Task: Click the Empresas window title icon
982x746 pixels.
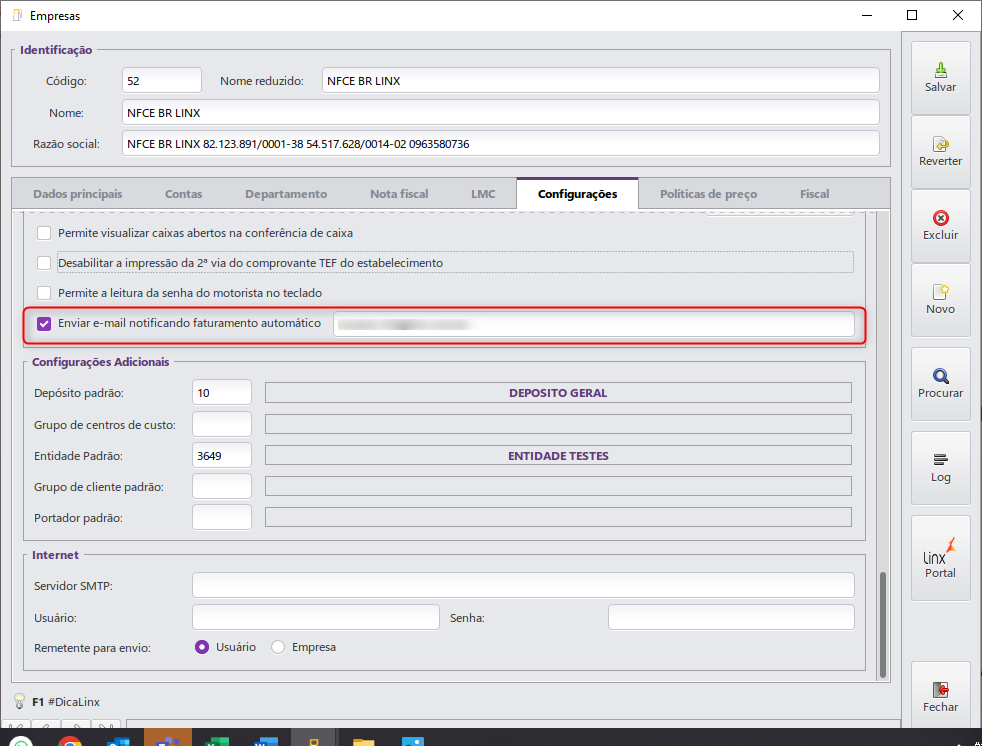Action: [17, 15]
